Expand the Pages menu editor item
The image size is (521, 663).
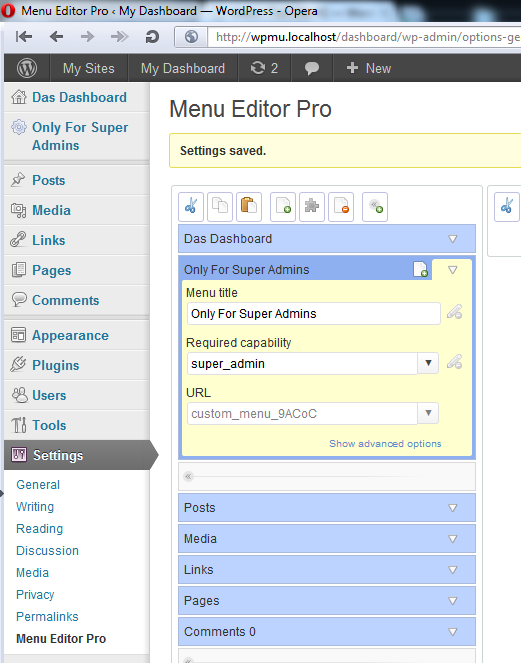452,601
